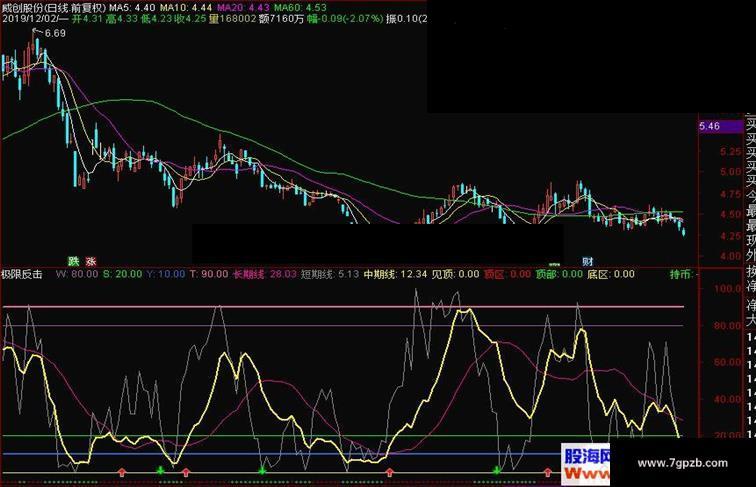Select the leftmost red up-arrow buy signal
The image size is (756, 487).
(122, 472)
